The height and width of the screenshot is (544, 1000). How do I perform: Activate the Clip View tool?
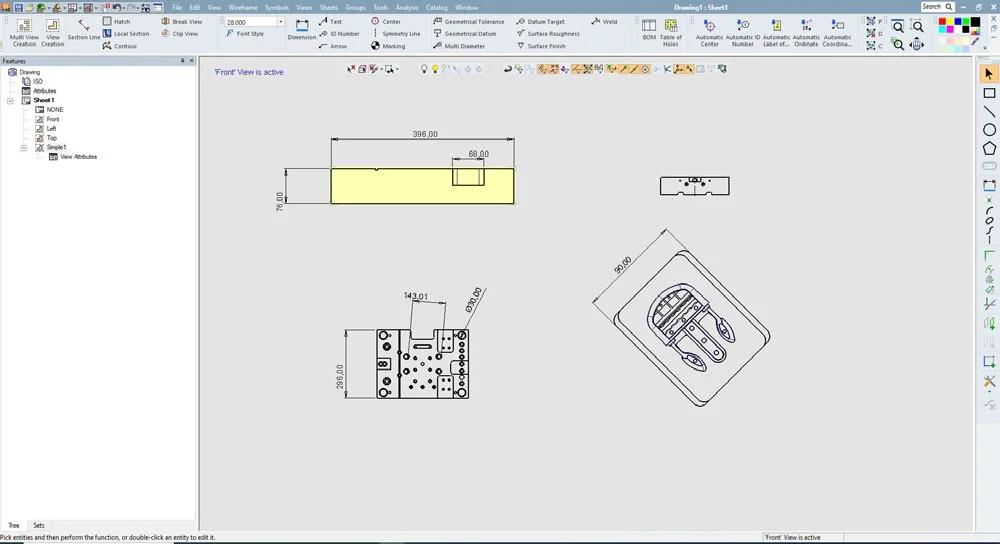180,34
